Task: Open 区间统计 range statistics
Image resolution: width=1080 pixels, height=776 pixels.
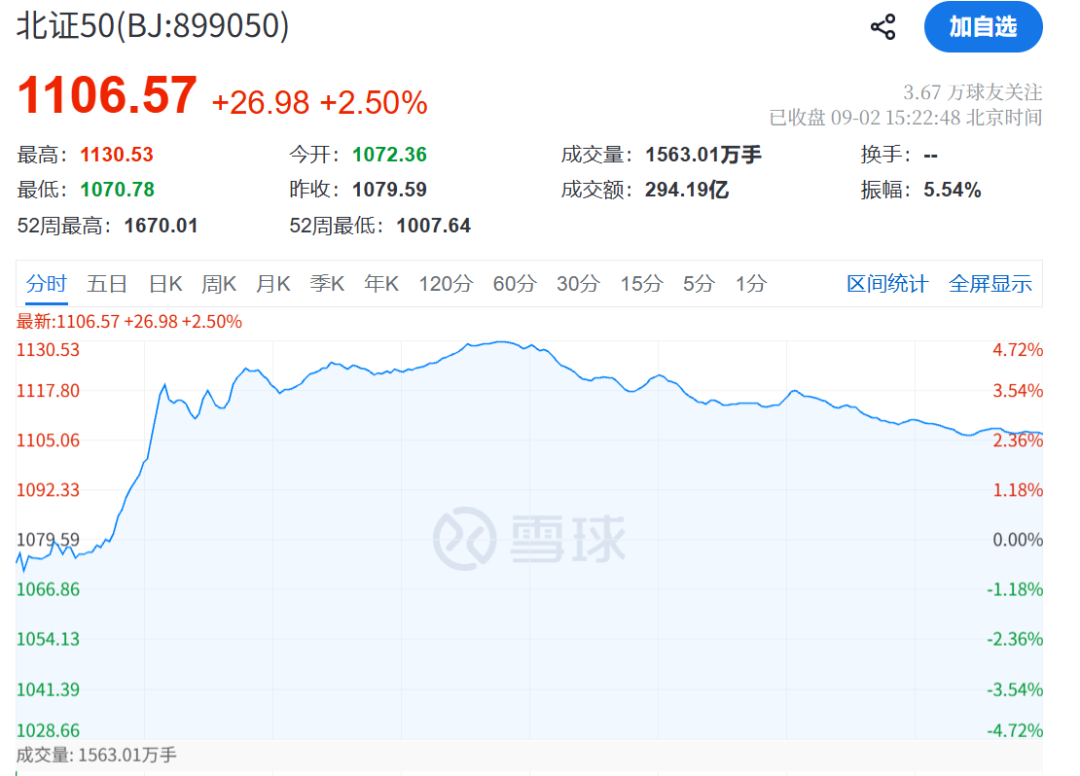Action: pyautogui.click(x=887, y=284)
